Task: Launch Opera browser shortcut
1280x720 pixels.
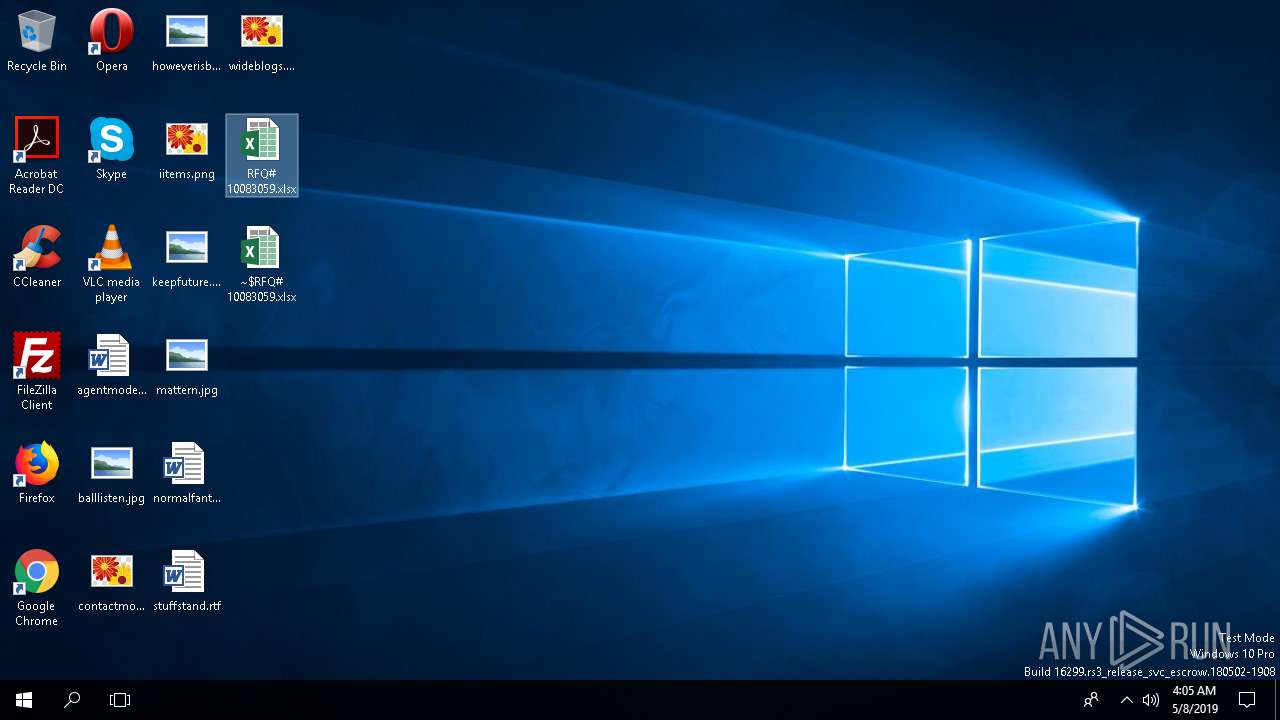Action: [111, 41]
